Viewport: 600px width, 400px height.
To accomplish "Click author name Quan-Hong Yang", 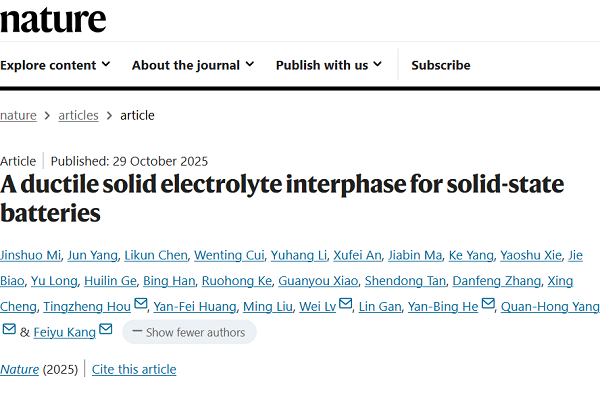I will [549, 306].
